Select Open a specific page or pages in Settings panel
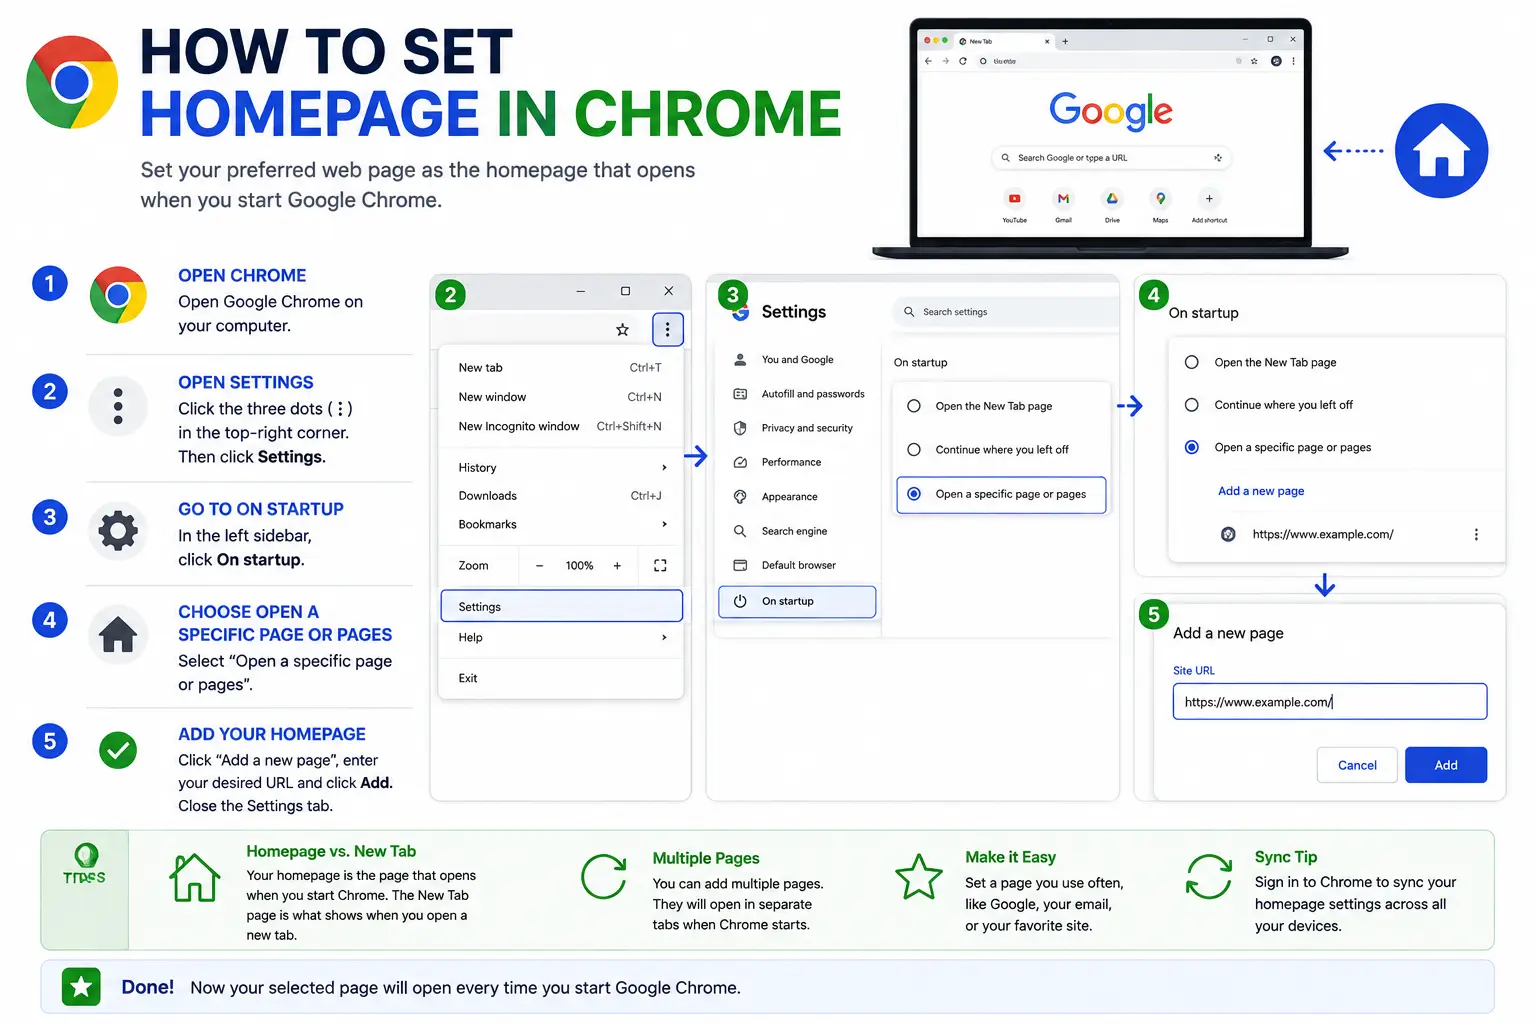Screen dimensions: 1536x1024 pos(914,494)
